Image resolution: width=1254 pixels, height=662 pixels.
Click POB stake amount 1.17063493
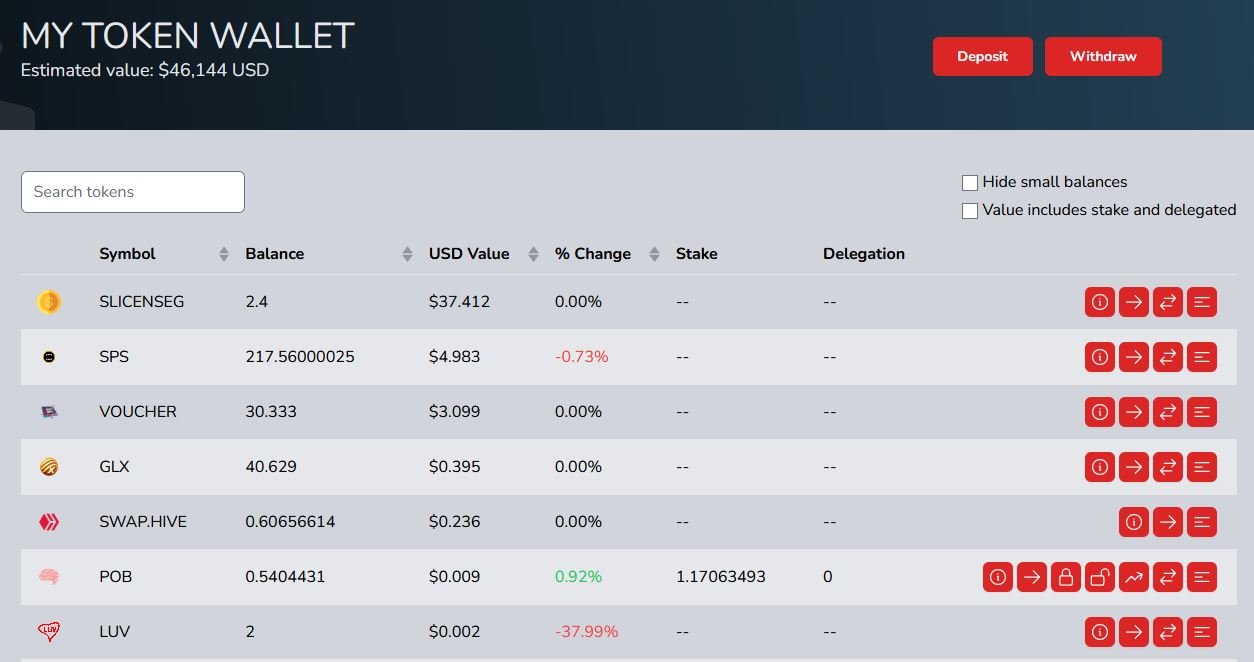[721, 577]
